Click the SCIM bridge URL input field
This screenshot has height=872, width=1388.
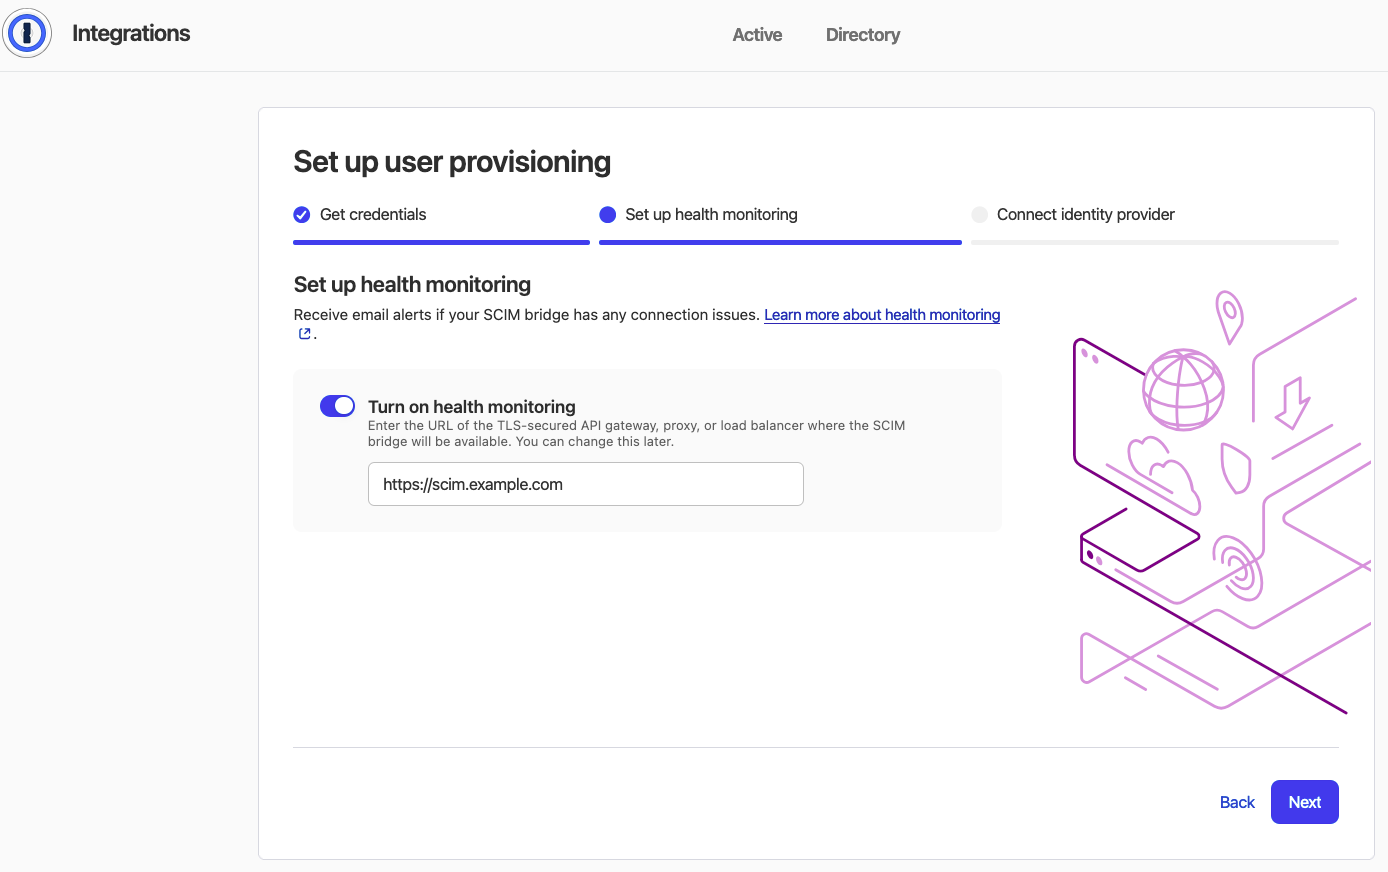coord(586,484)
